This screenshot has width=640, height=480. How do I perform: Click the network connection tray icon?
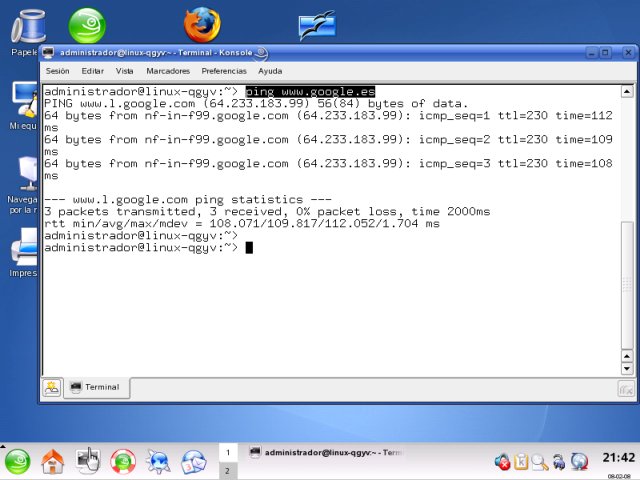(x=559, y=462)
